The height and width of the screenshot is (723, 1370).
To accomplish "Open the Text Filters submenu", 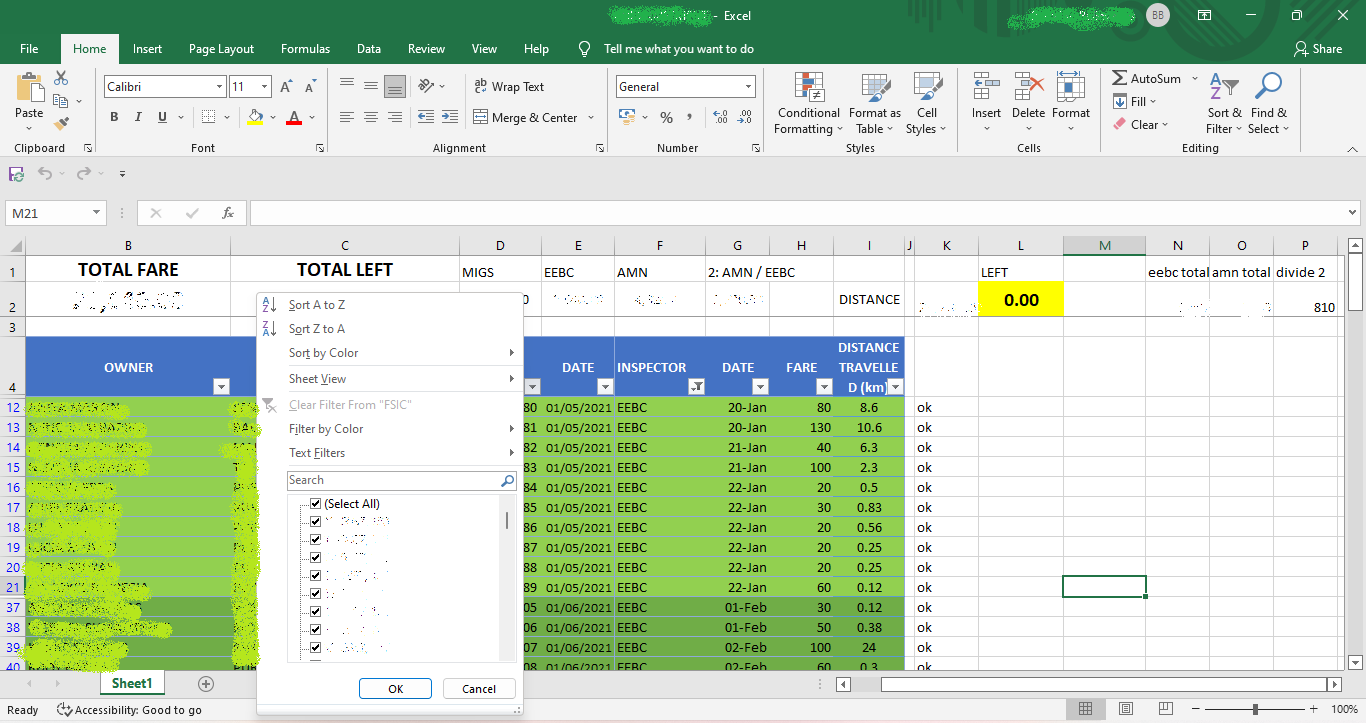I will click(x=390, y=453).
